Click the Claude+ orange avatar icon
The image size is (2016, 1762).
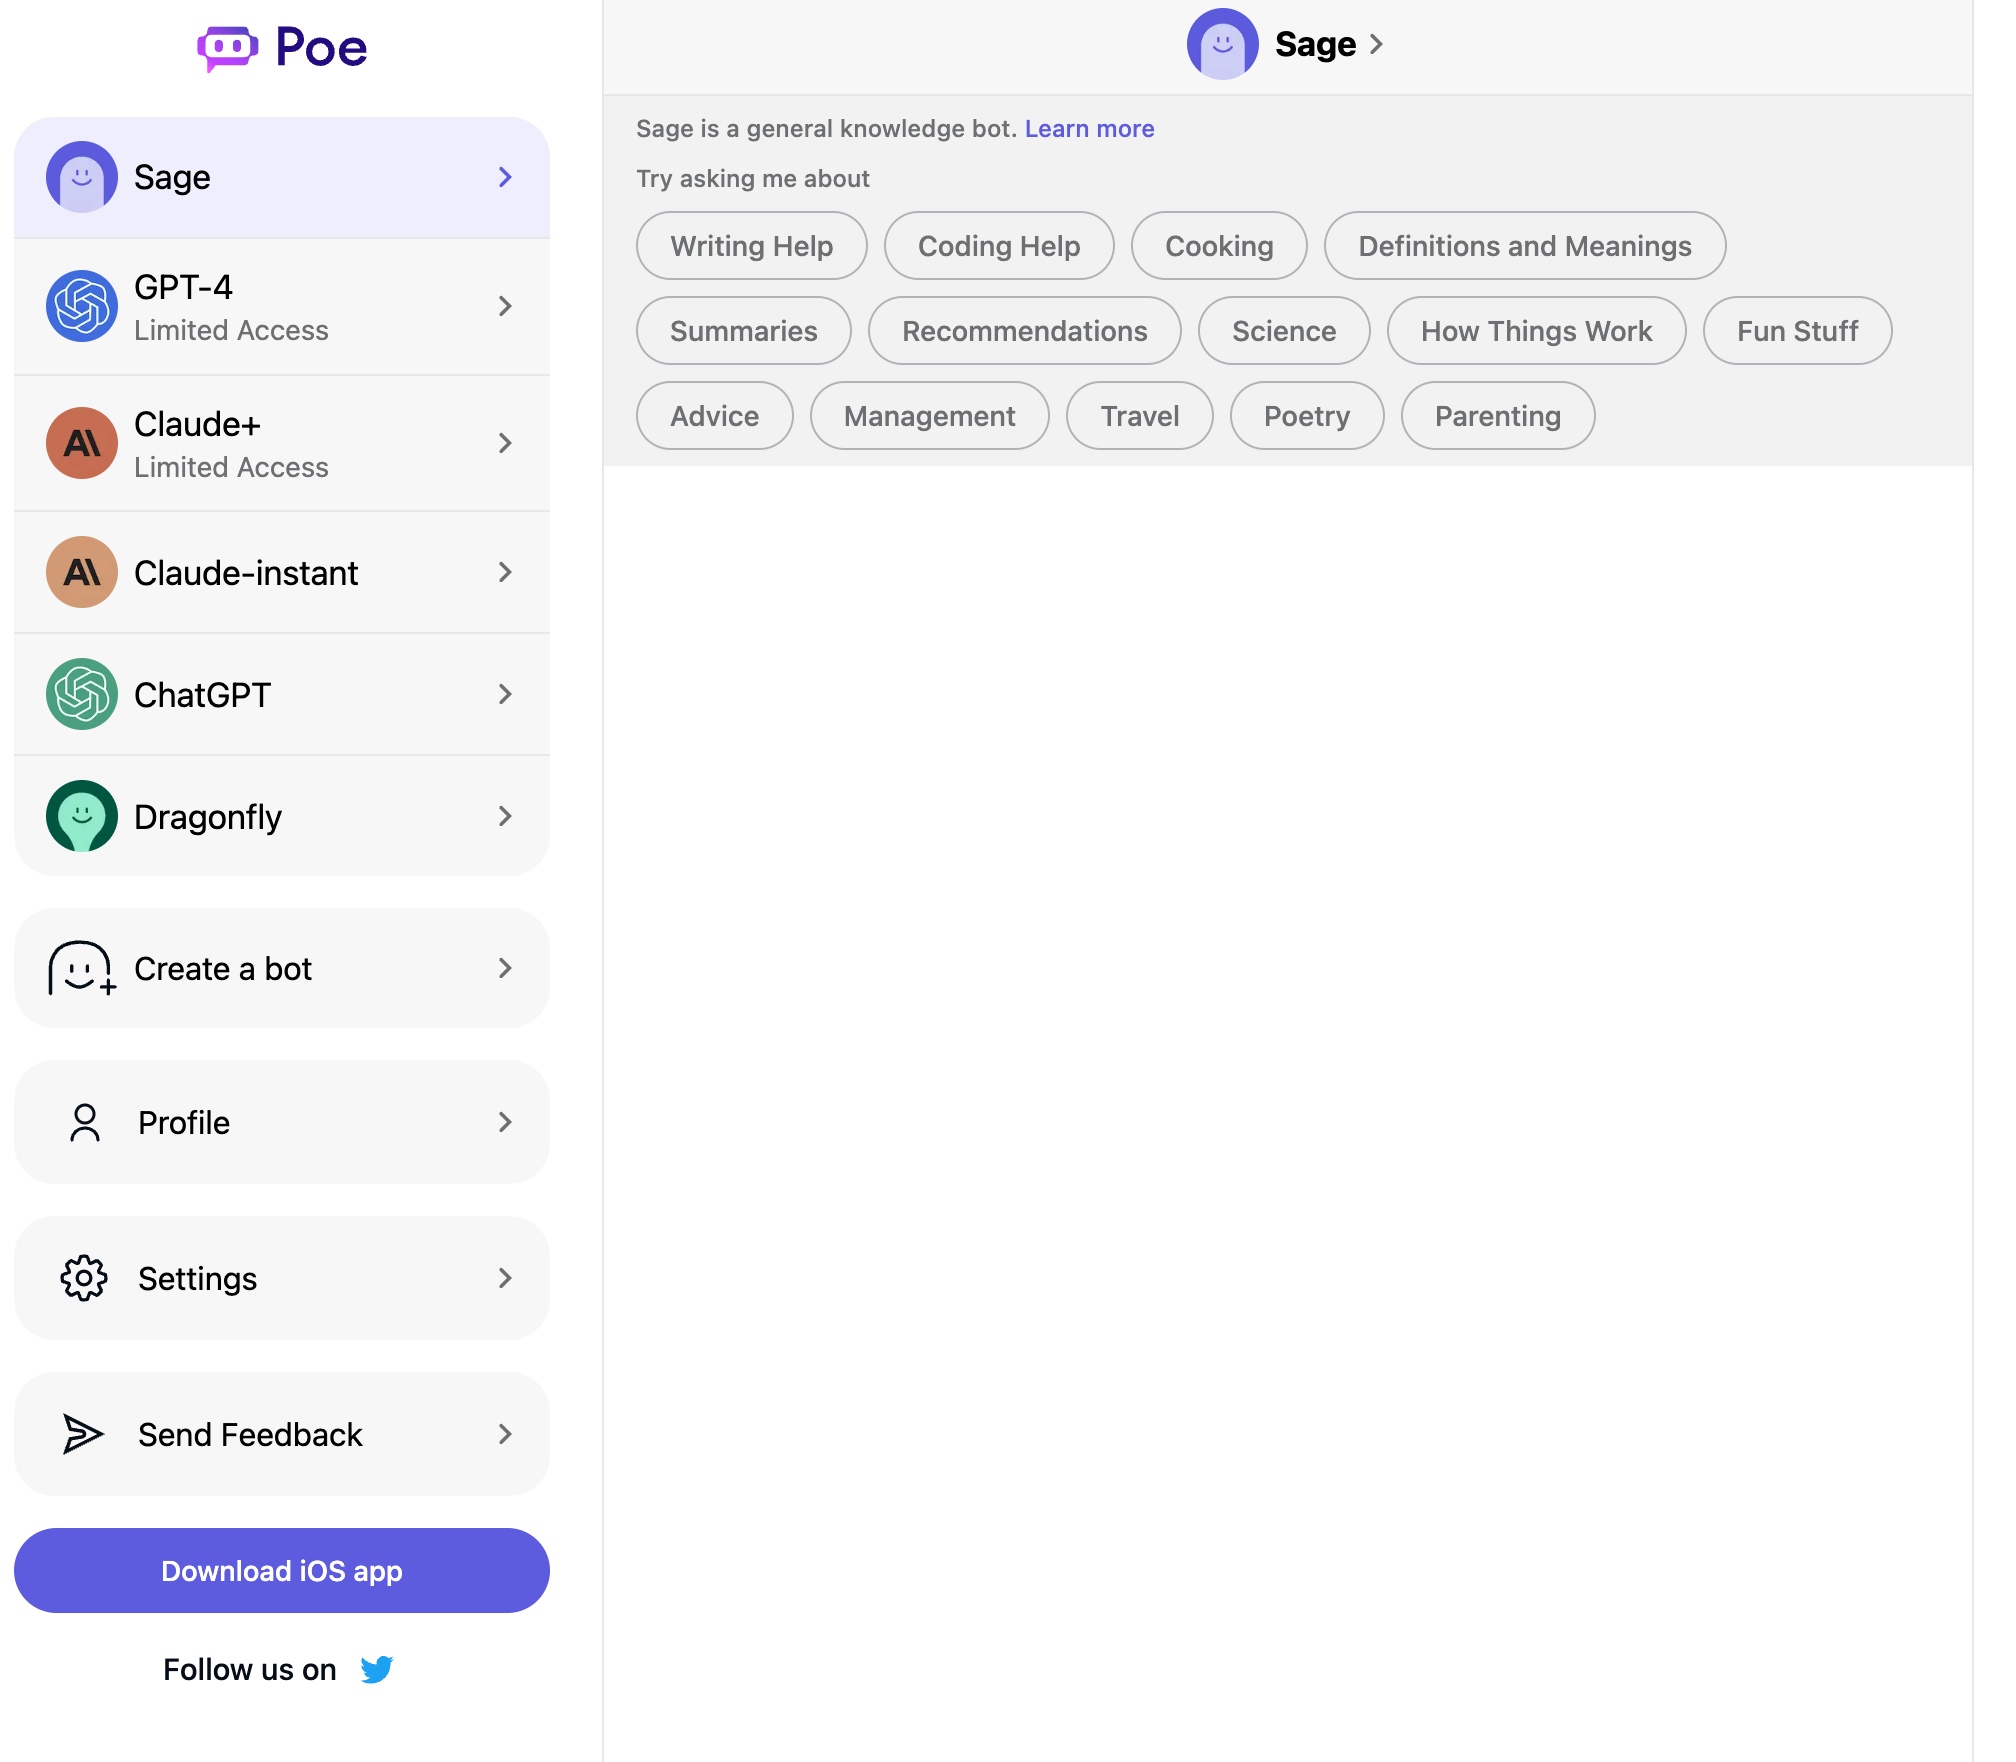pos(82,443)
